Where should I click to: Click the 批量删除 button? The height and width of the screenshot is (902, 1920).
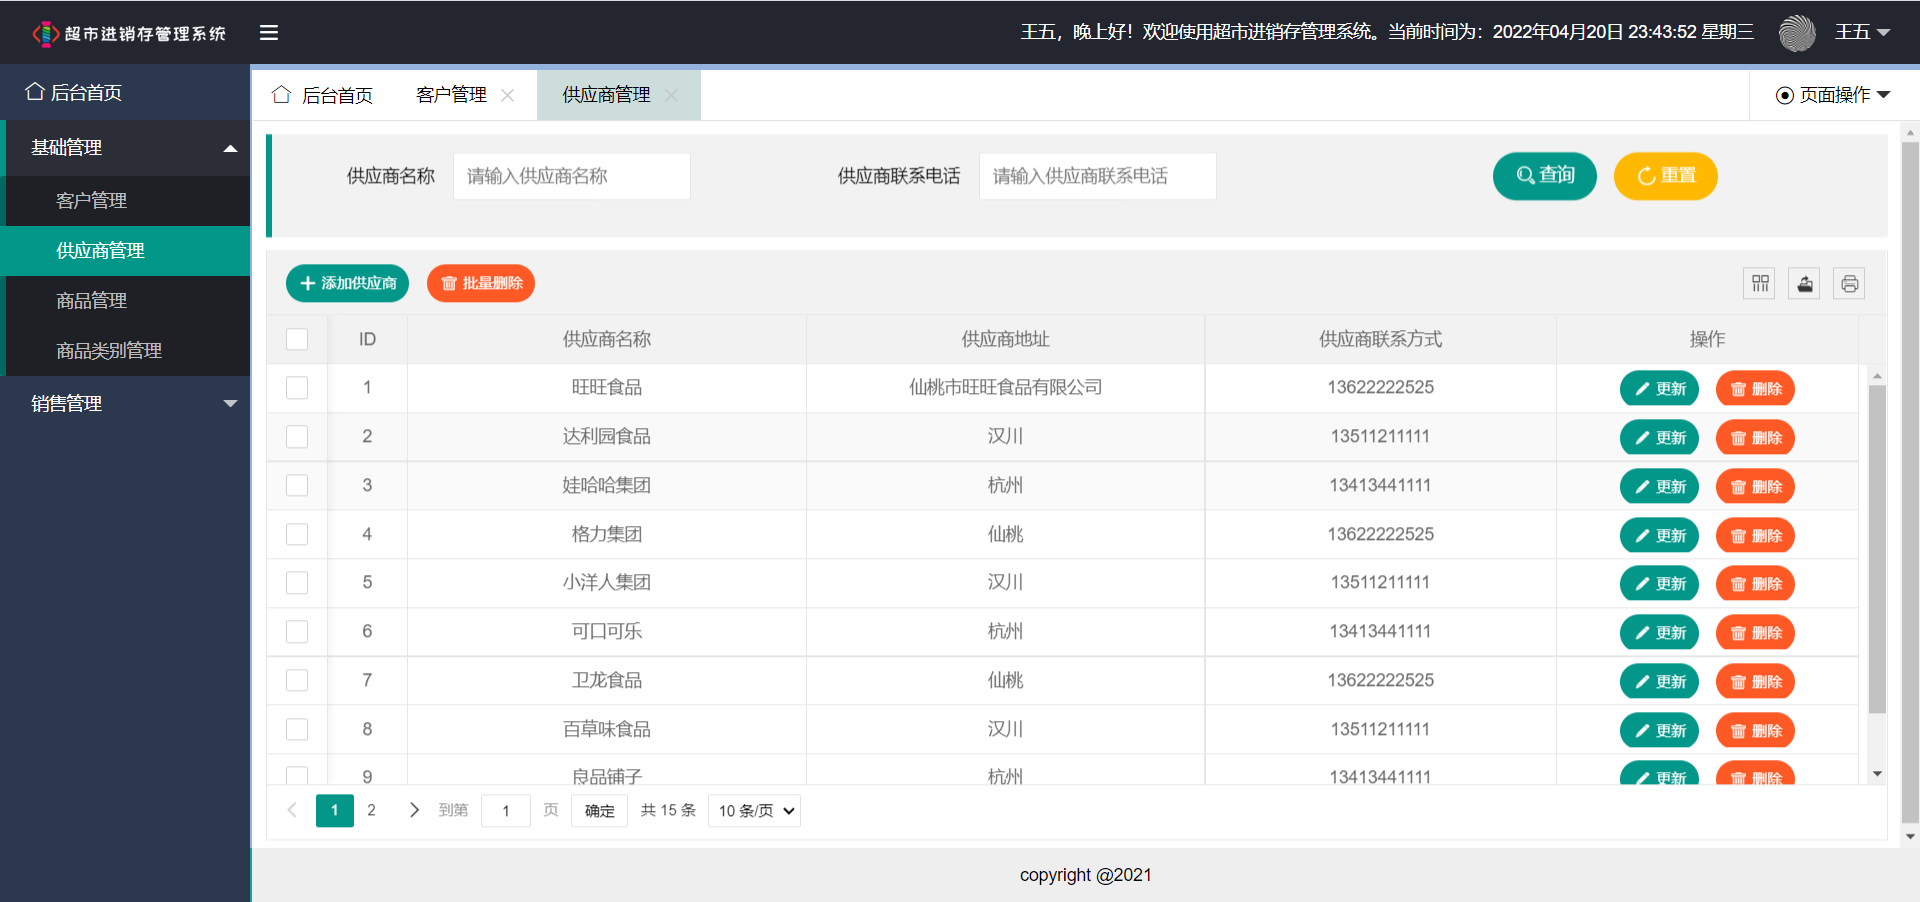[x=481, y=283]
